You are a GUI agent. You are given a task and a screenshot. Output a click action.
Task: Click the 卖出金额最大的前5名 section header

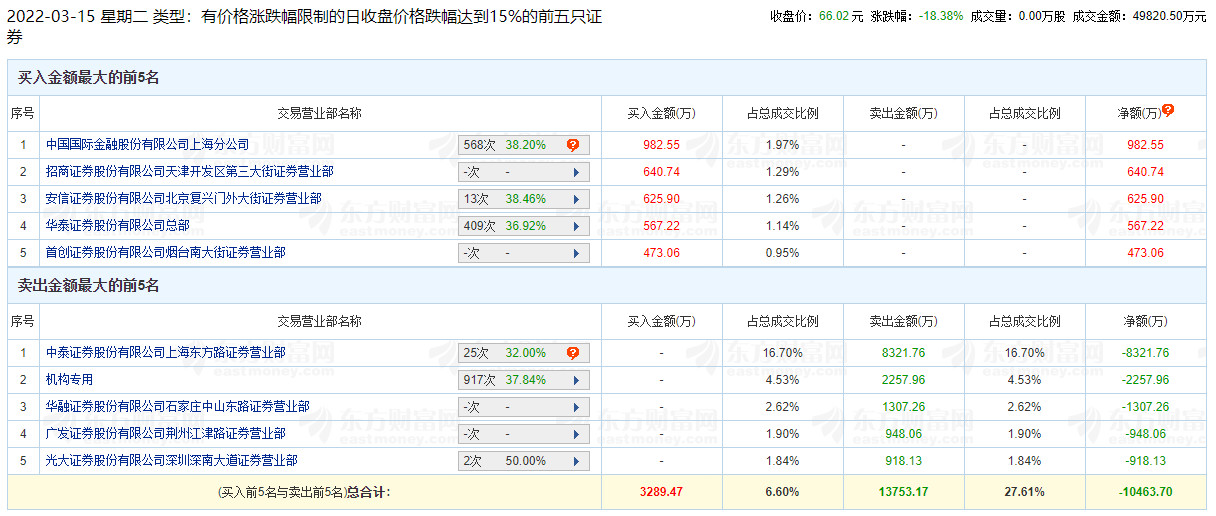click(88, 286)
